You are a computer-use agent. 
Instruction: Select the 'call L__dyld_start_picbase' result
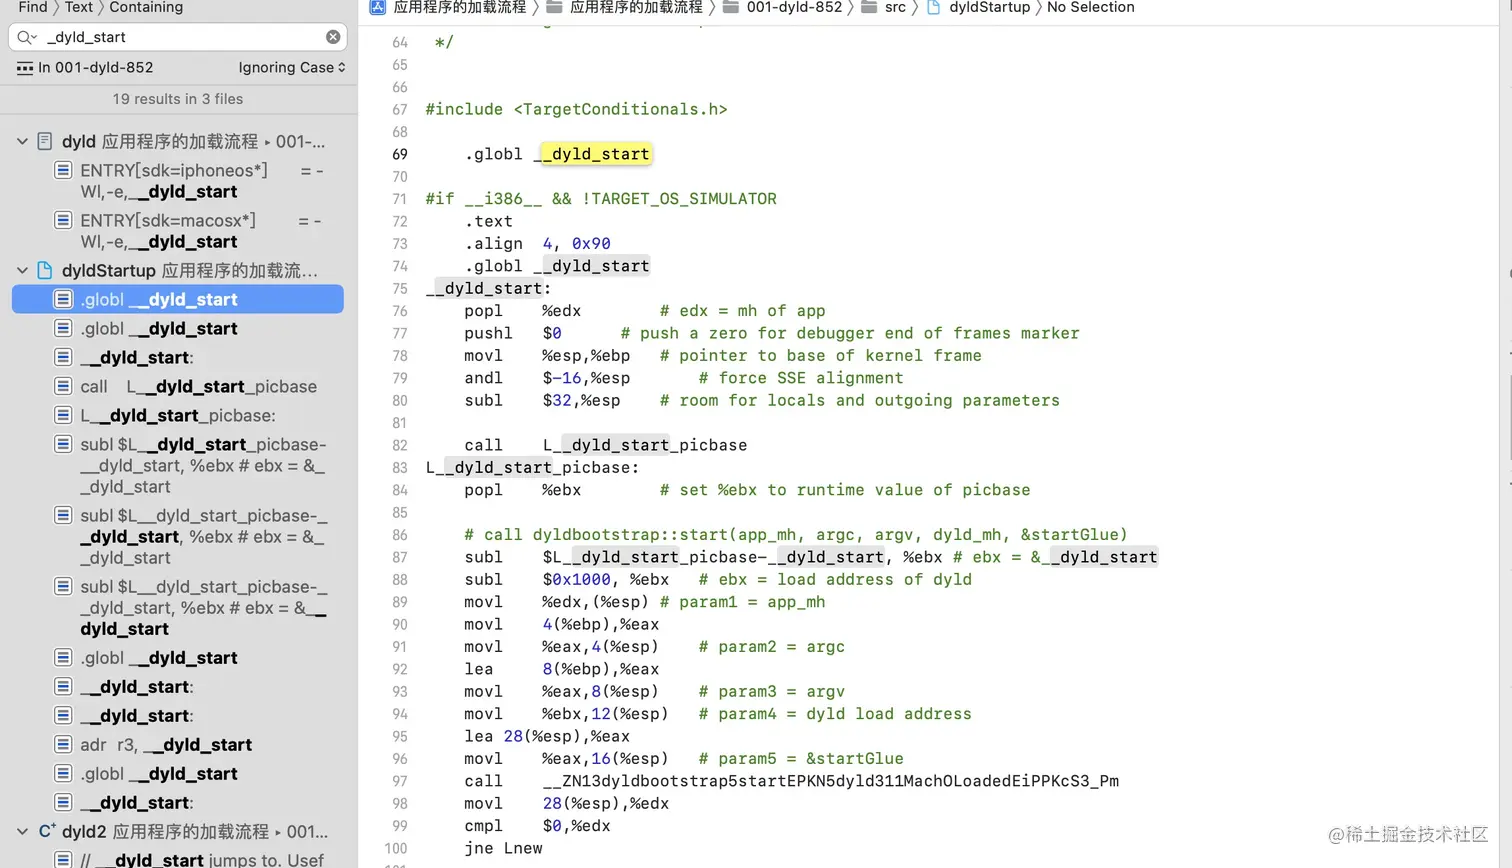[x=178, y=386]
